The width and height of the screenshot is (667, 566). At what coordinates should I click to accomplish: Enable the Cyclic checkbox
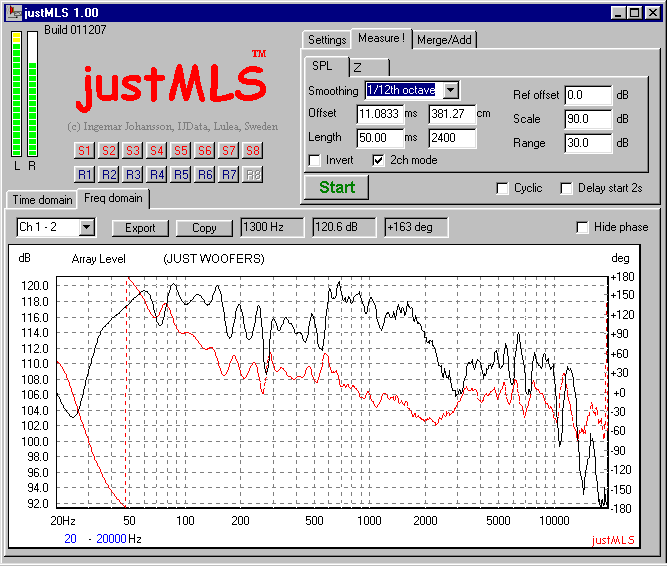(502, 188)
